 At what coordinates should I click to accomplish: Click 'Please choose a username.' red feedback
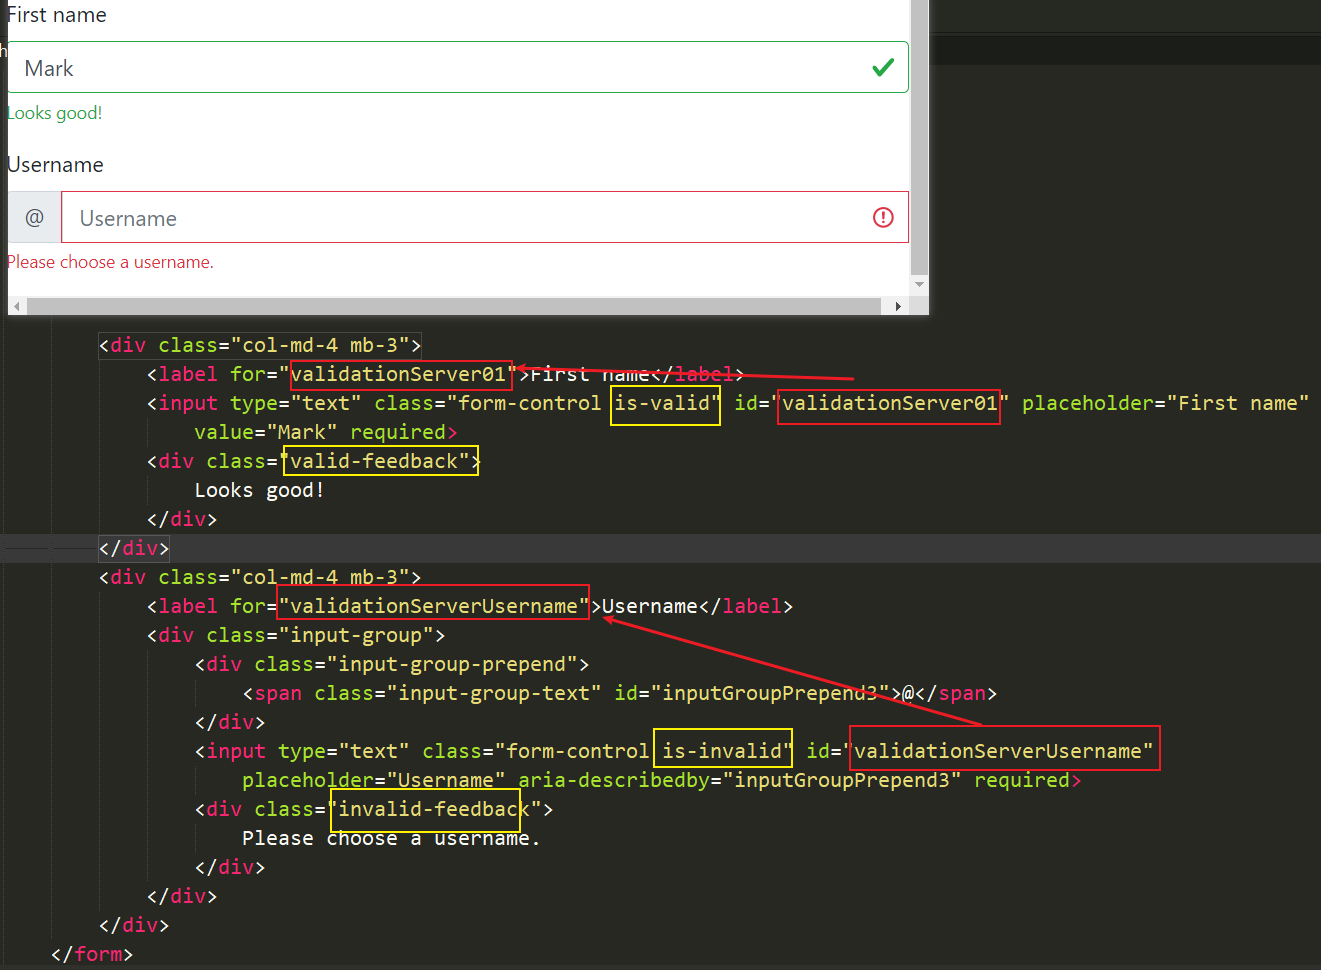pyautogui.click(x=111, y=262)
